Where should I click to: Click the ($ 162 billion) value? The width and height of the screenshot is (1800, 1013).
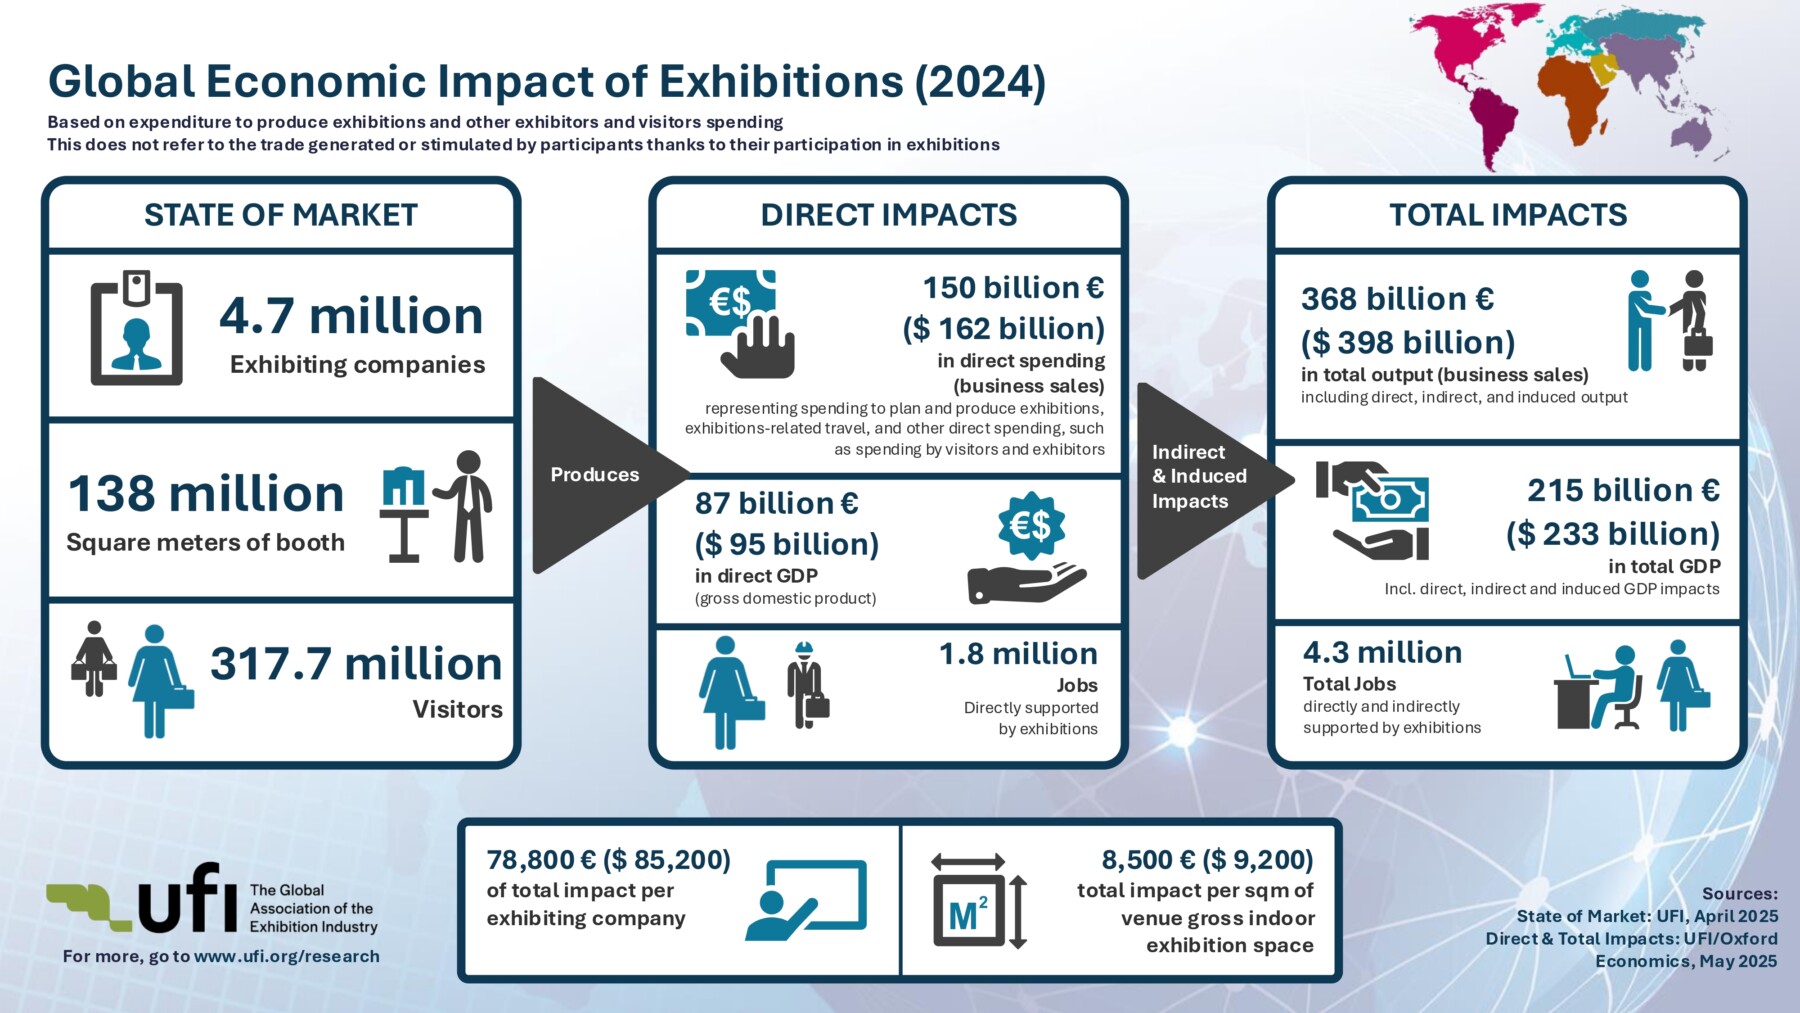pyautogui.click(x=1004, y=329)
